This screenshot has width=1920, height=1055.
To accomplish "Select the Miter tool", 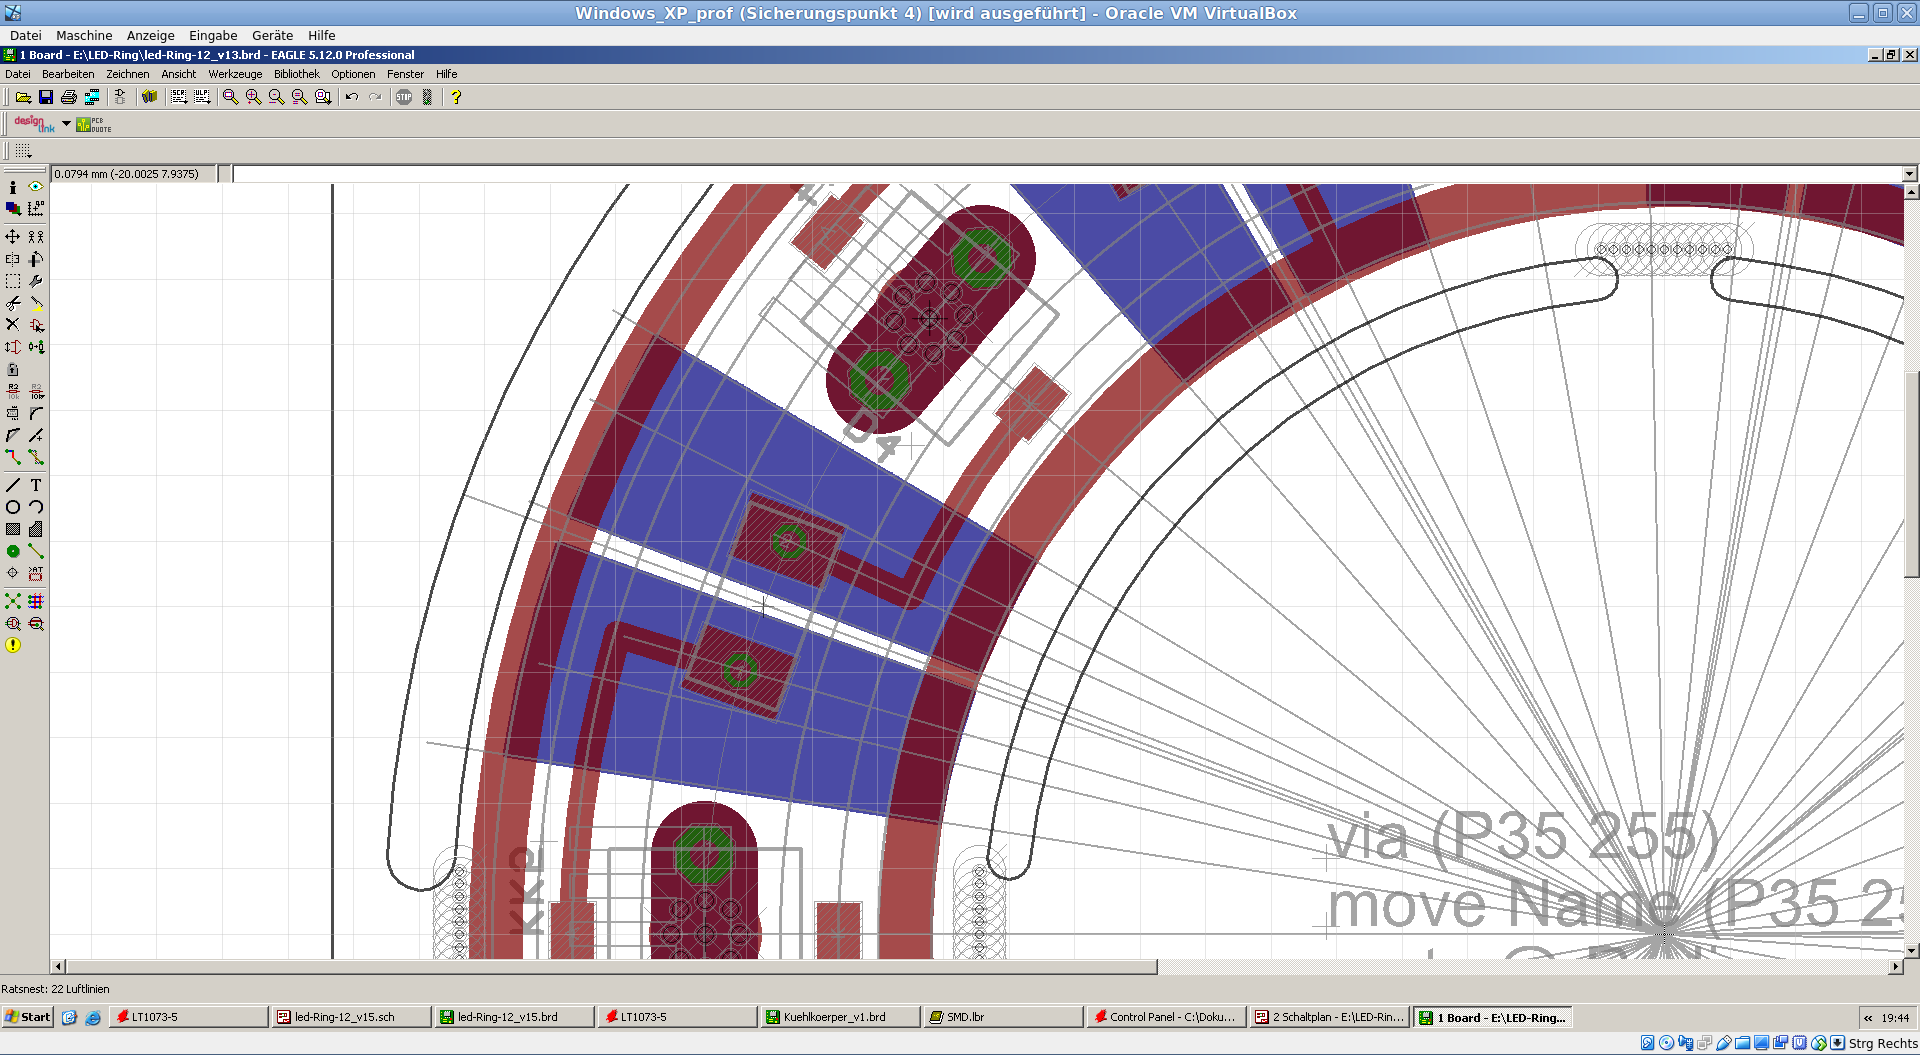I will 36,413.
